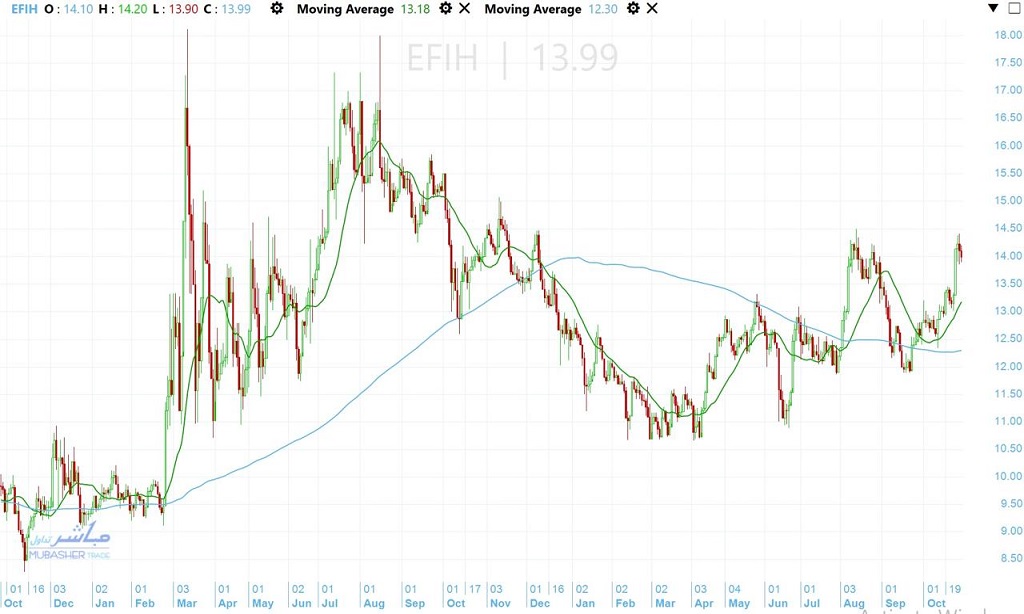Expand the top-right black triangle dropdown

992,8
